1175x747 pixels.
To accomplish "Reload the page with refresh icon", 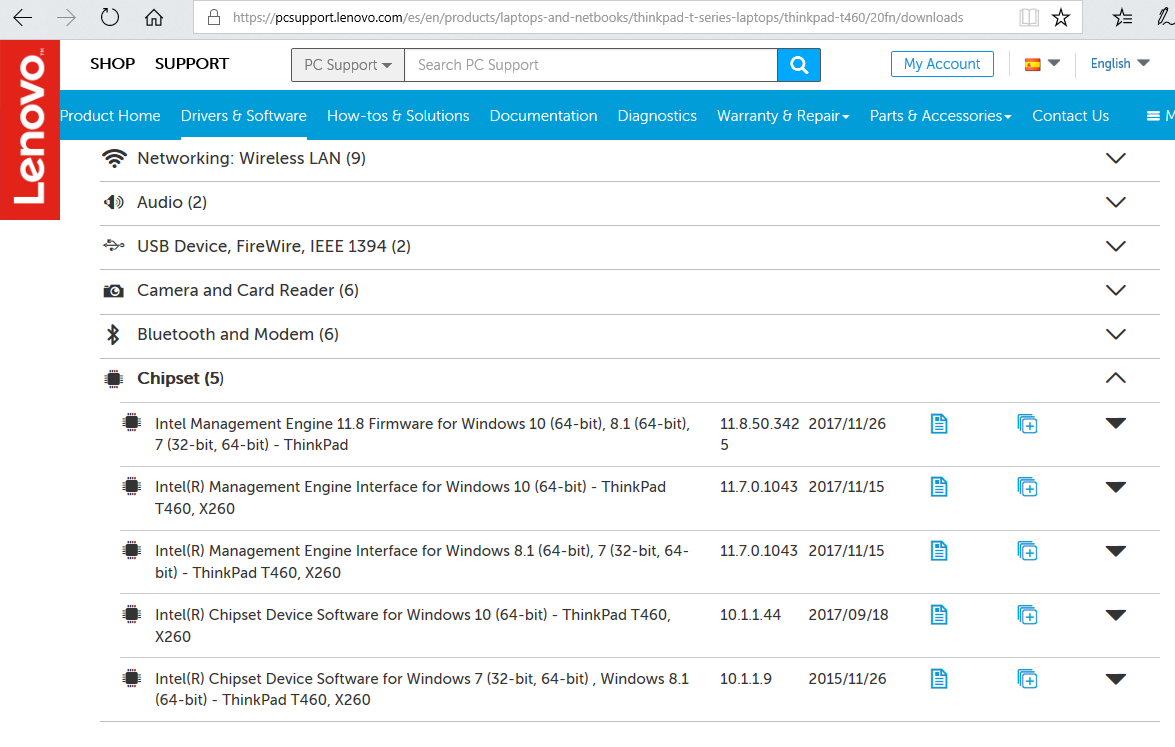I will point(109,17).
